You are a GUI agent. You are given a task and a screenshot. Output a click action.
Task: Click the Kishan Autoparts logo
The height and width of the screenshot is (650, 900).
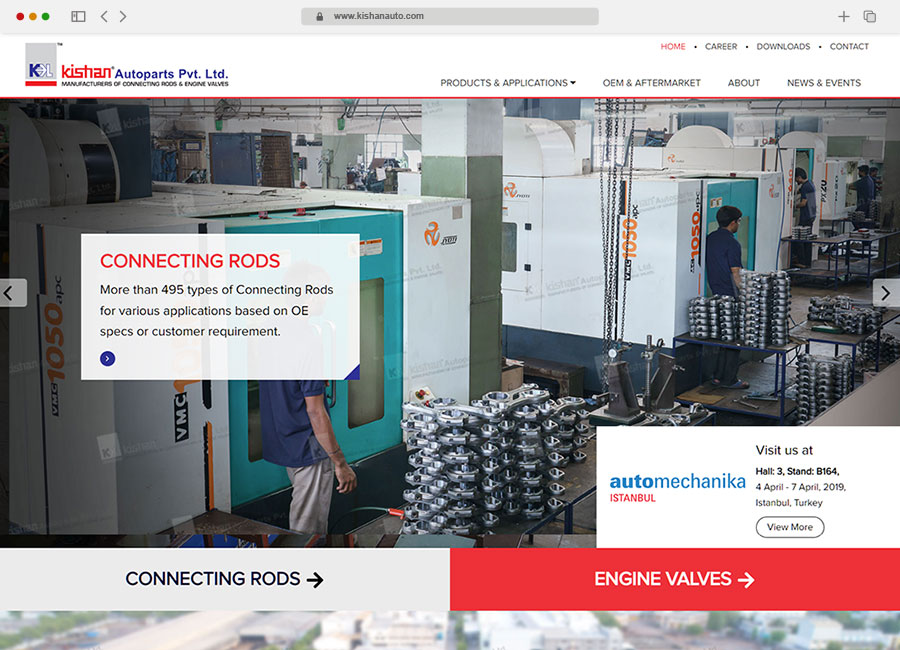pos(127,67)
